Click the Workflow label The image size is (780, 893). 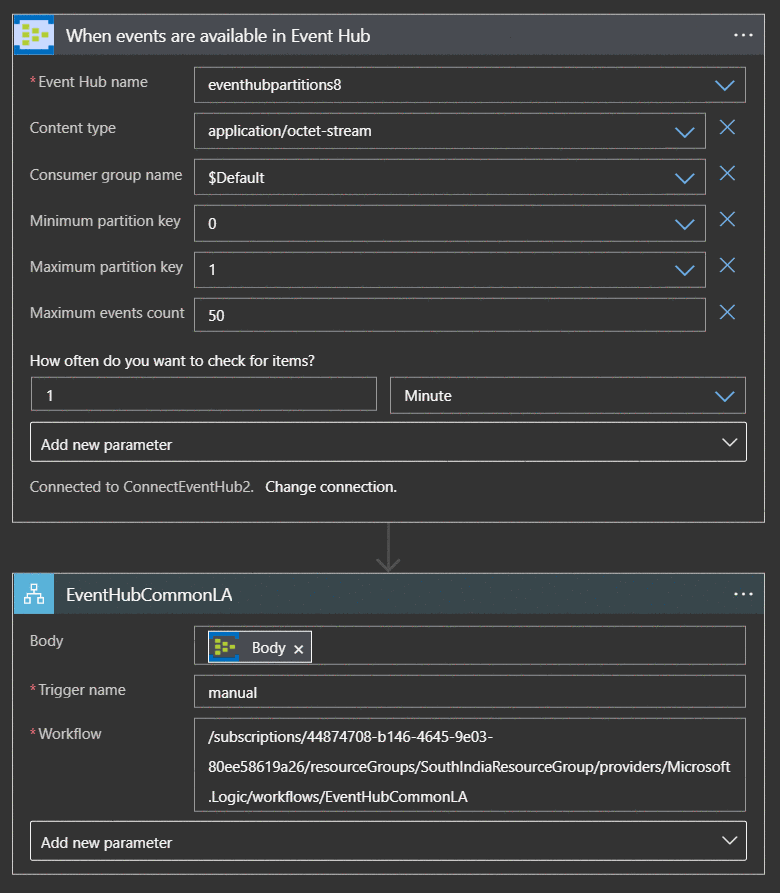[69, 734]
